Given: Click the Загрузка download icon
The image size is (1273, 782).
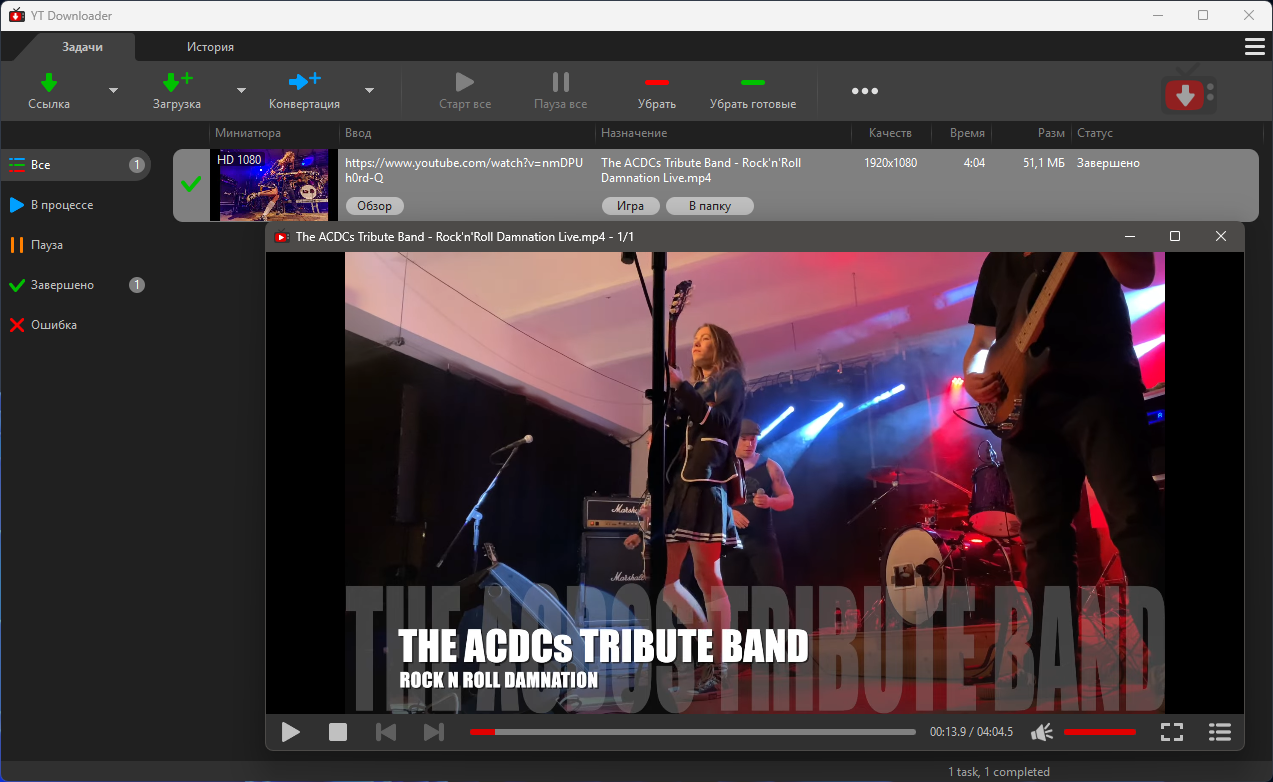Looking at the screenshot, I should (177, 82).
